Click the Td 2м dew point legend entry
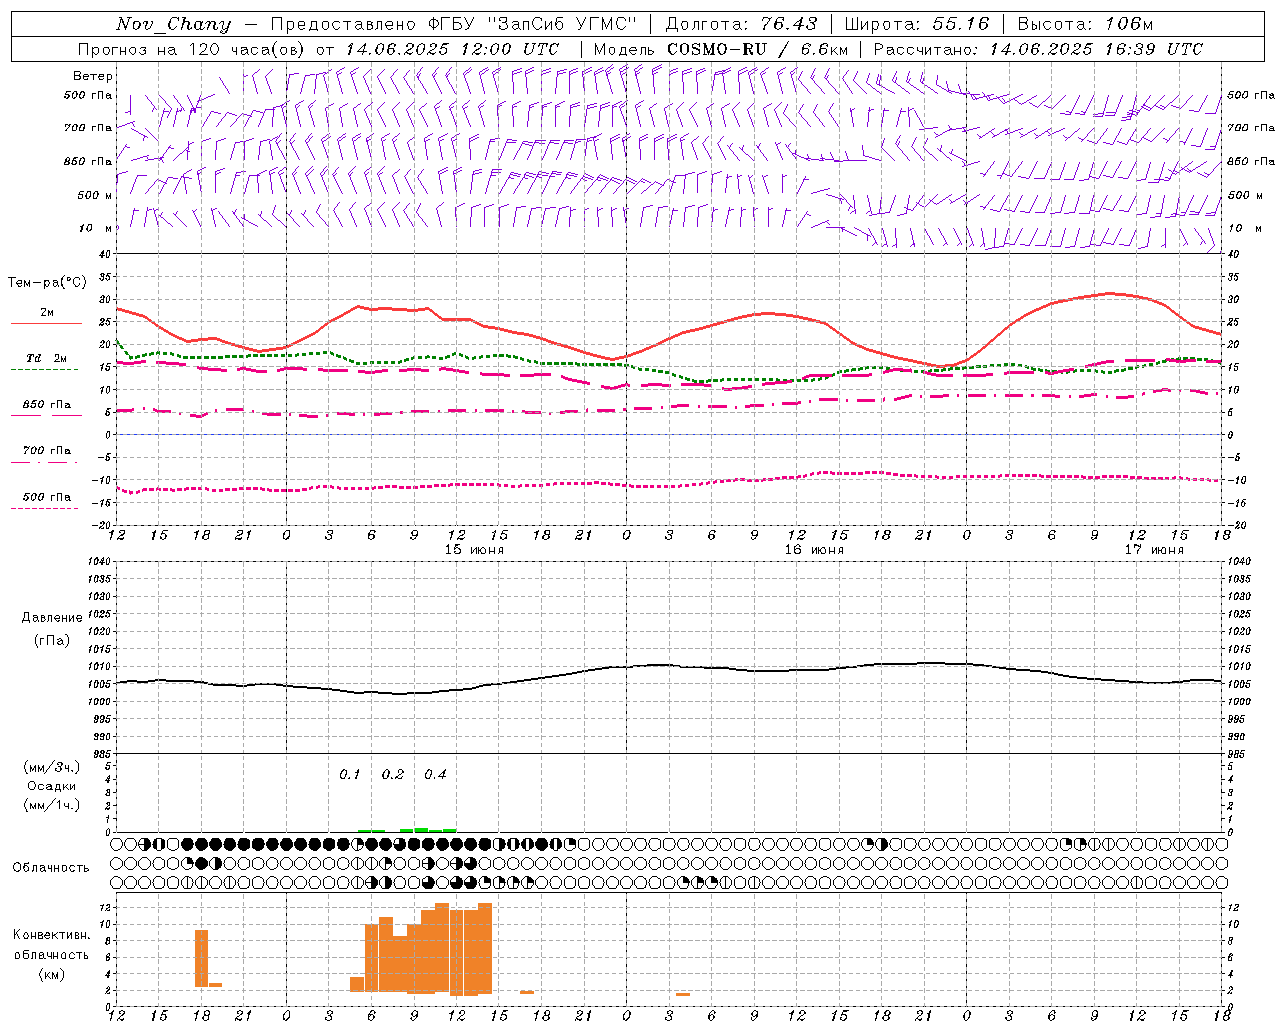This screenshot has width=1280, height=1024. click(46, 358)
